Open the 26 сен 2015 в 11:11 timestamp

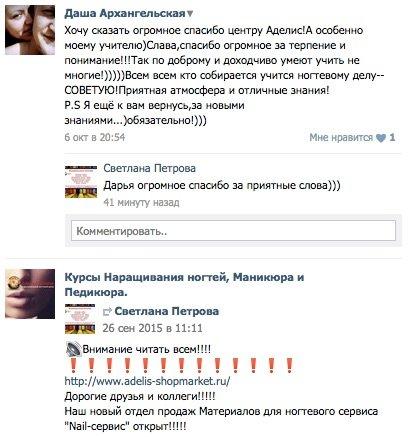(152, 328)
